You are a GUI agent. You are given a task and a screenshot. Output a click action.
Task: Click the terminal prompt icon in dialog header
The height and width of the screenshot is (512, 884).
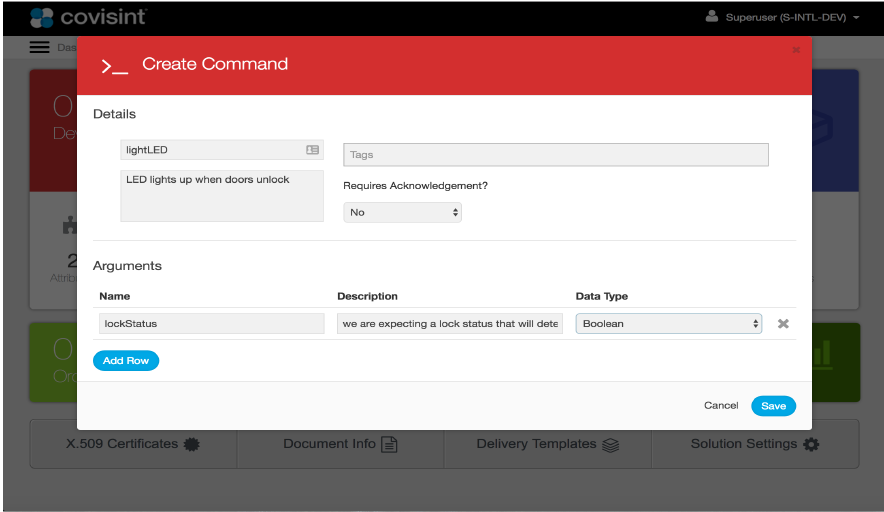pyautogui.click(x=114, y=66)
